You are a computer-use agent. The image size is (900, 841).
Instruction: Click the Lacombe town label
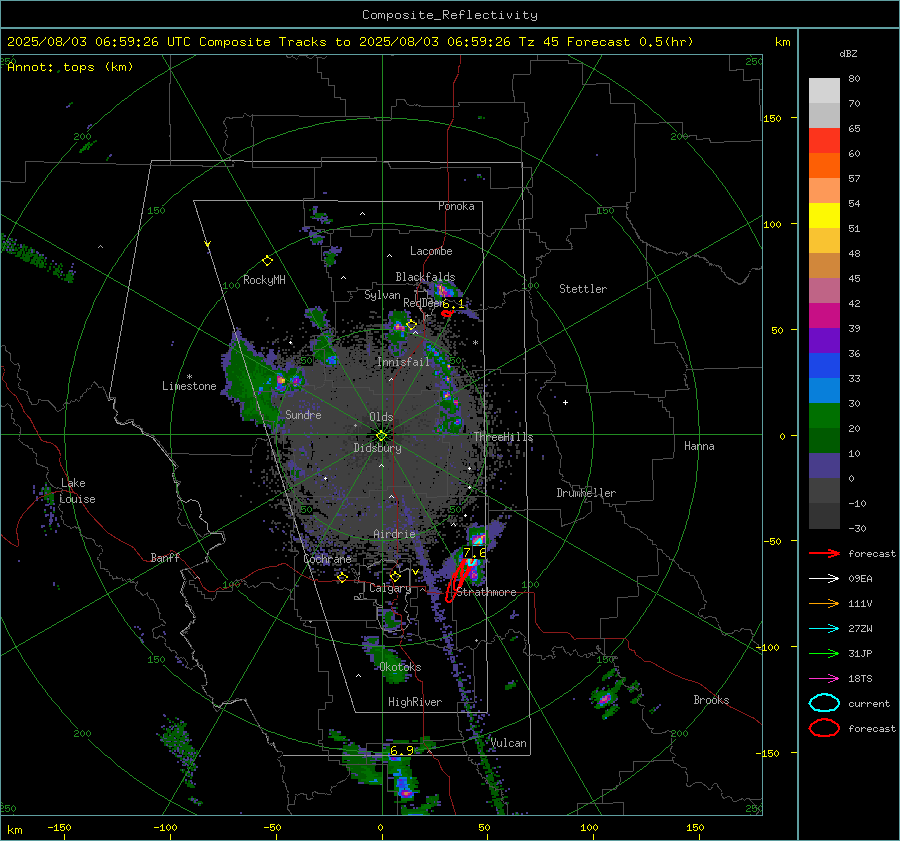[431, 251]
